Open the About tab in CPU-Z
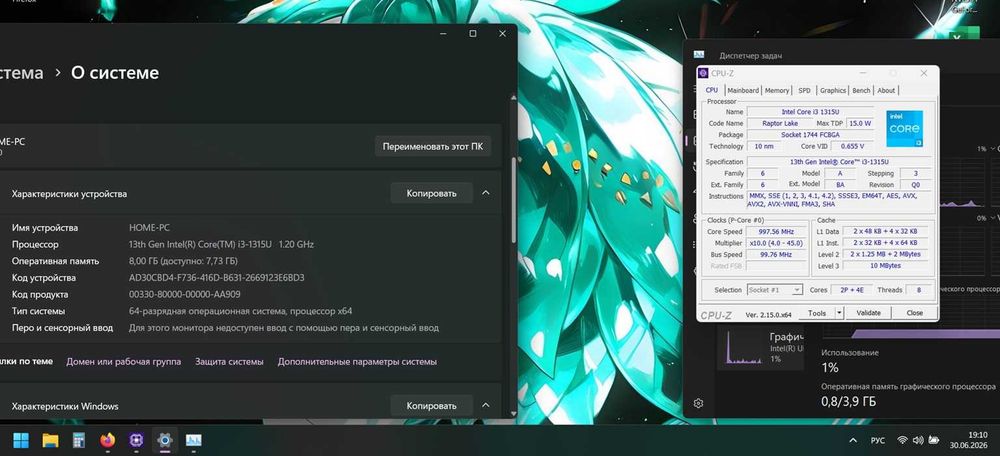This screenshot has height=456, width=1000. 886,91
